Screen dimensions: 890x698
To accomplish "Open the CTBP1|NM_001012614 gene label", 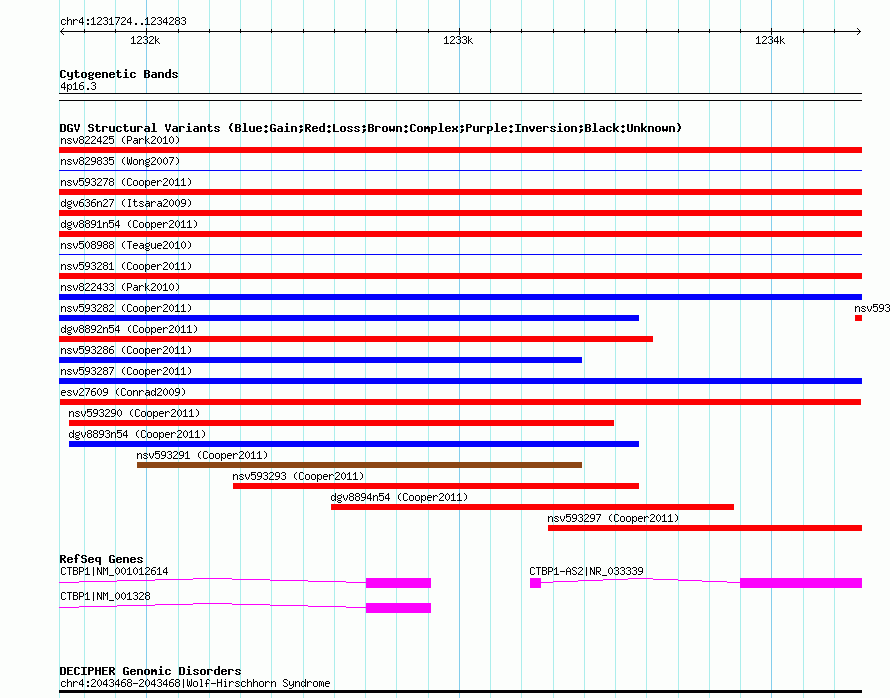I will tap(114, 571).
